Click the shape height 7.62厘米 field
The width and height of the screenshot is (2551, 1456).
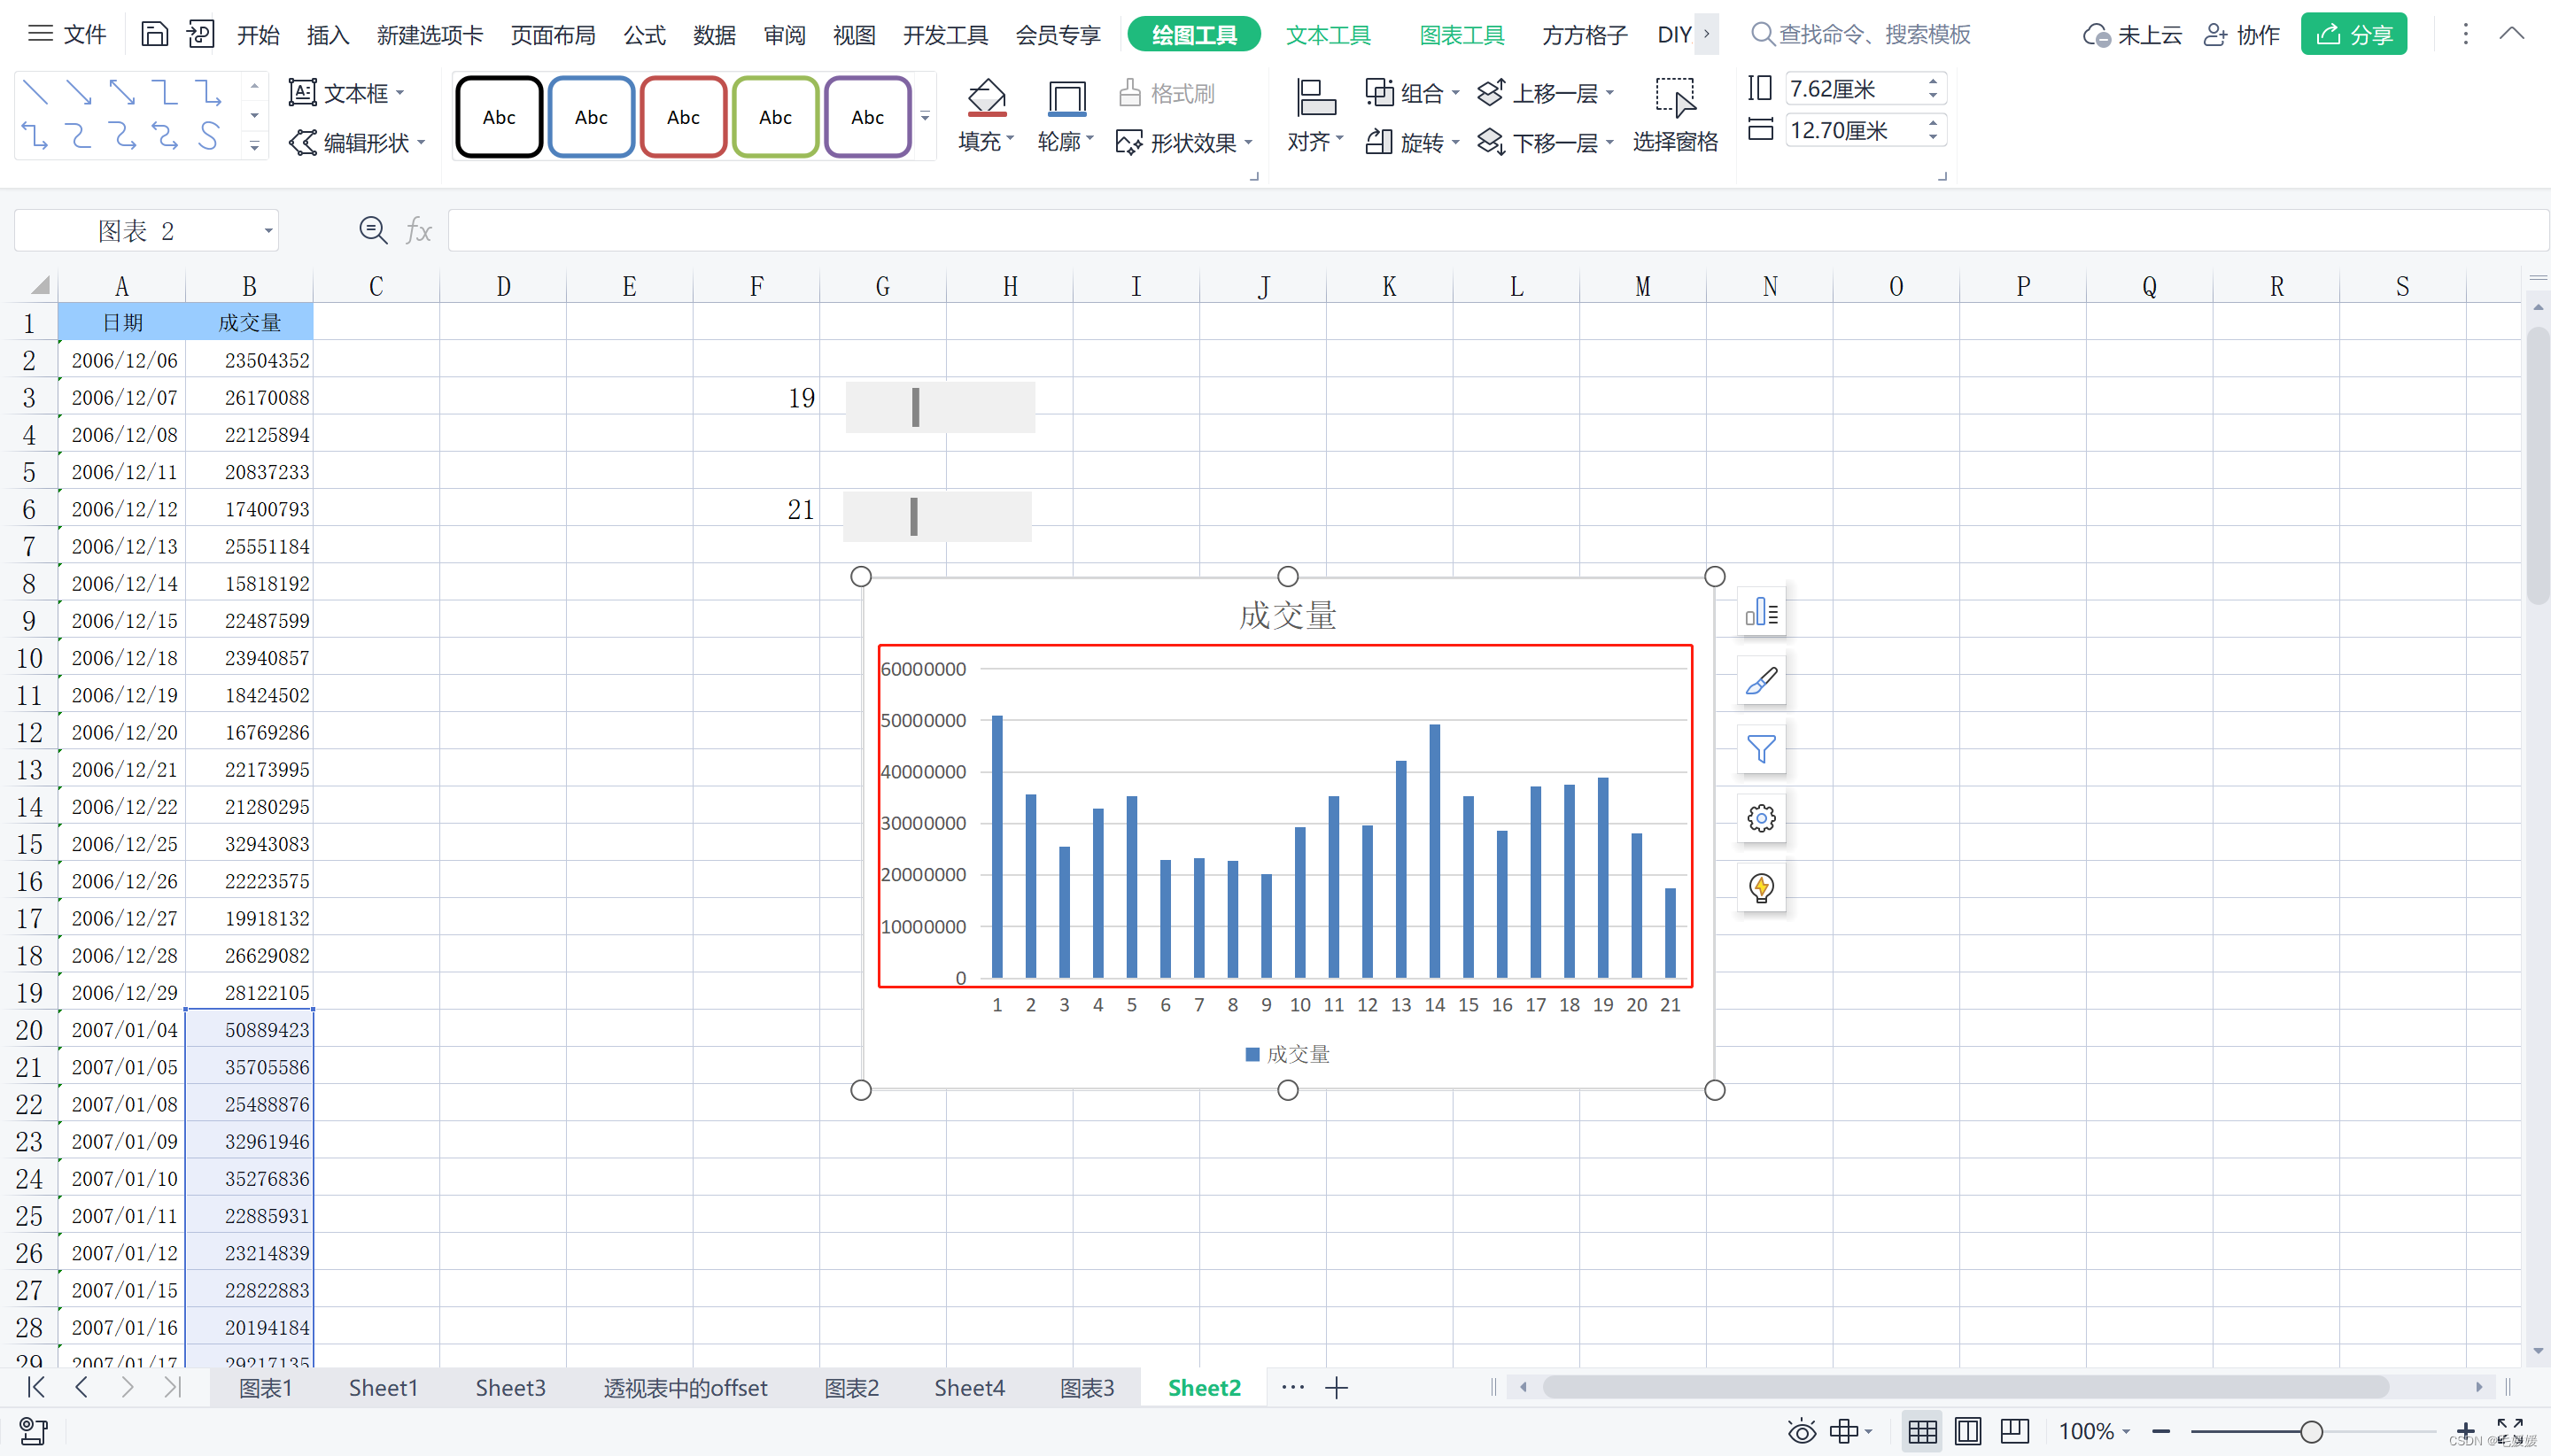click(x=1865, y=89)
